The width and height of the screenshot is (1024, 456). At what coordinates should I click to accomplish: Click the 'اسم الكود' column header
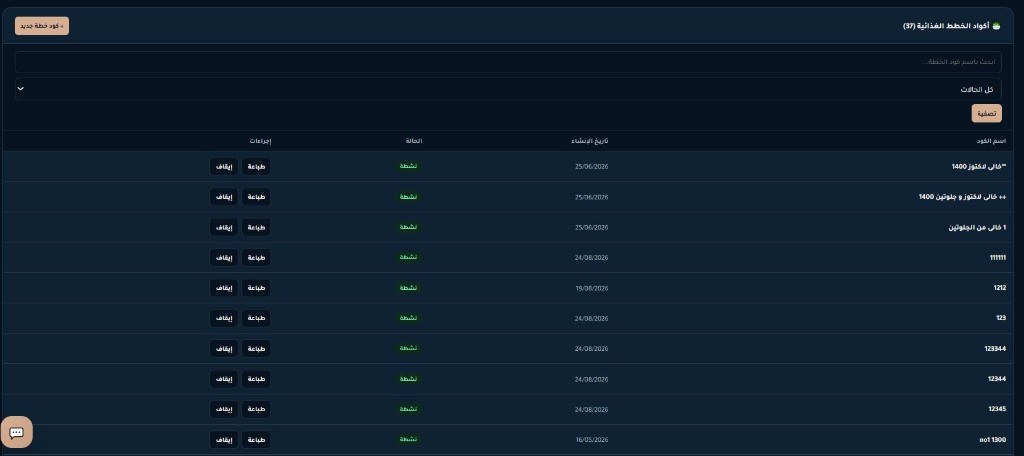[x=993, y=141]
